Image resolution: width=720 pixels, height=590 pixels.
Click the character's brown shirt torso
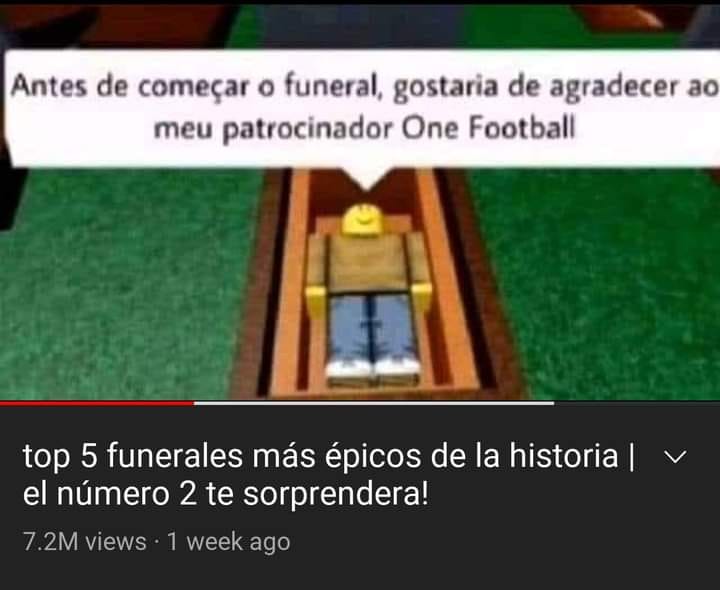367,262
